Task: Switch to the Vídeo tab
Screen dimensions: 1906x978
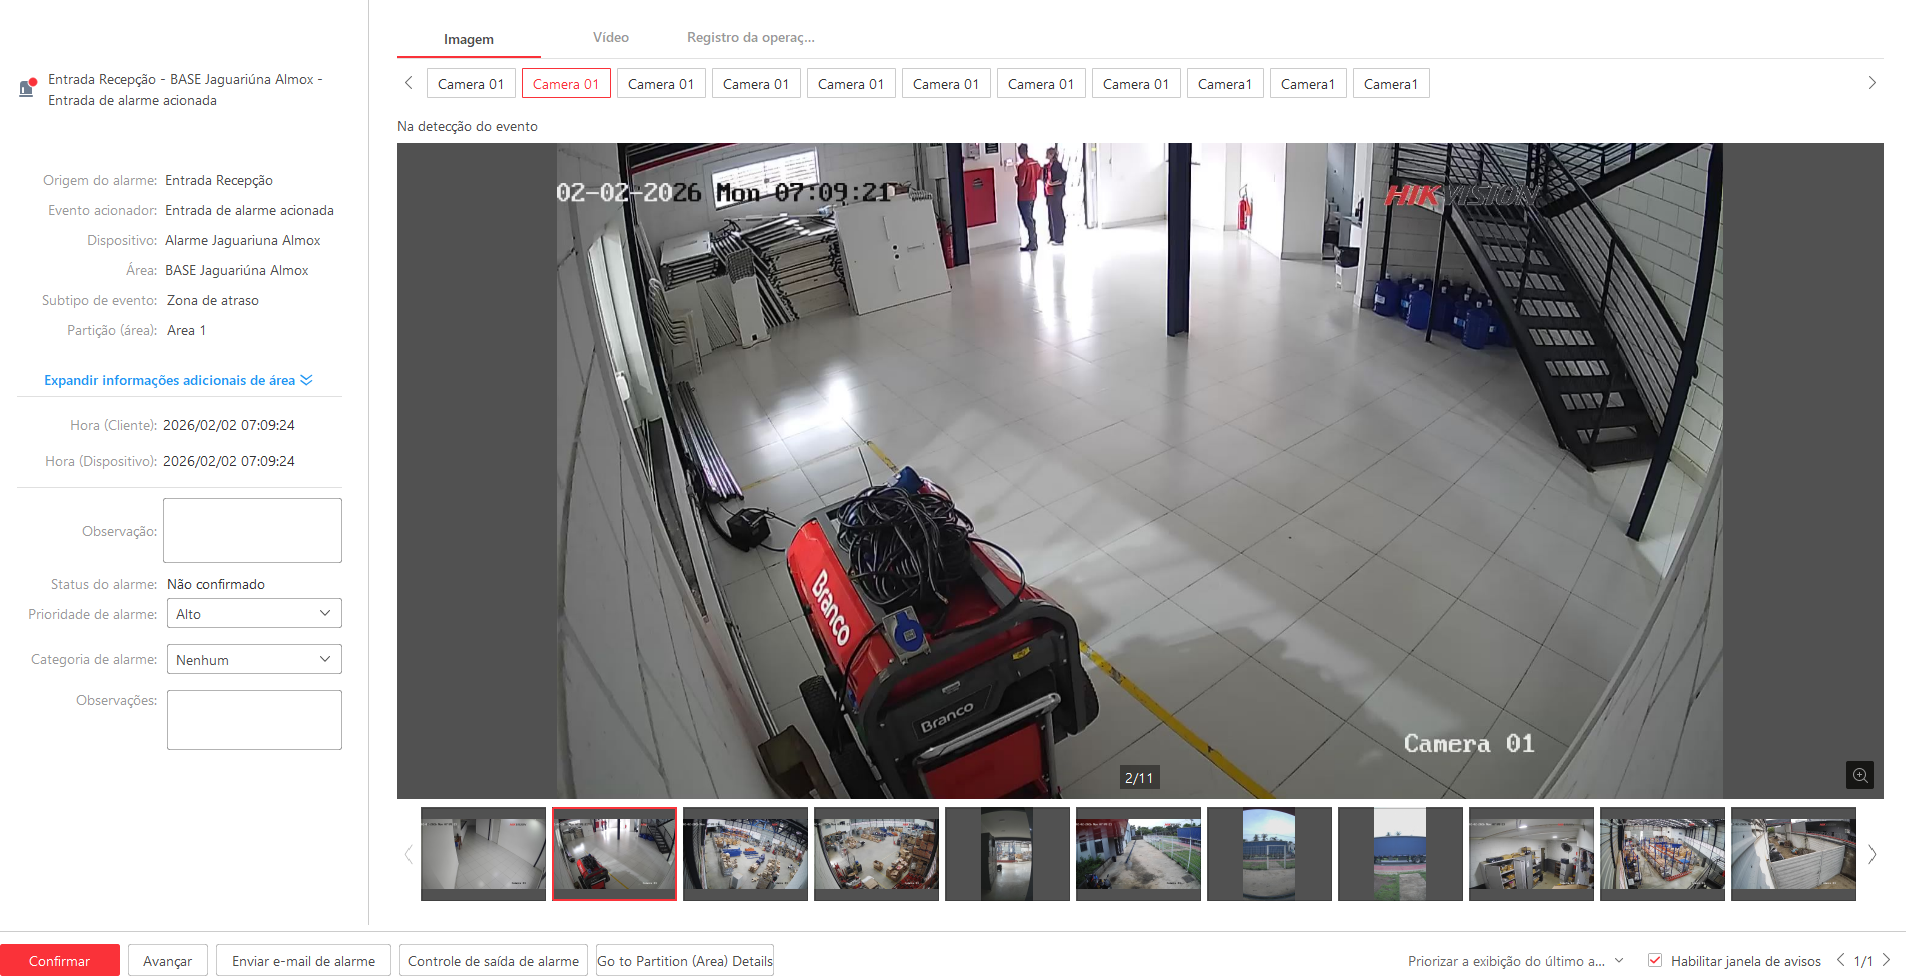Action: coord(610,38)
